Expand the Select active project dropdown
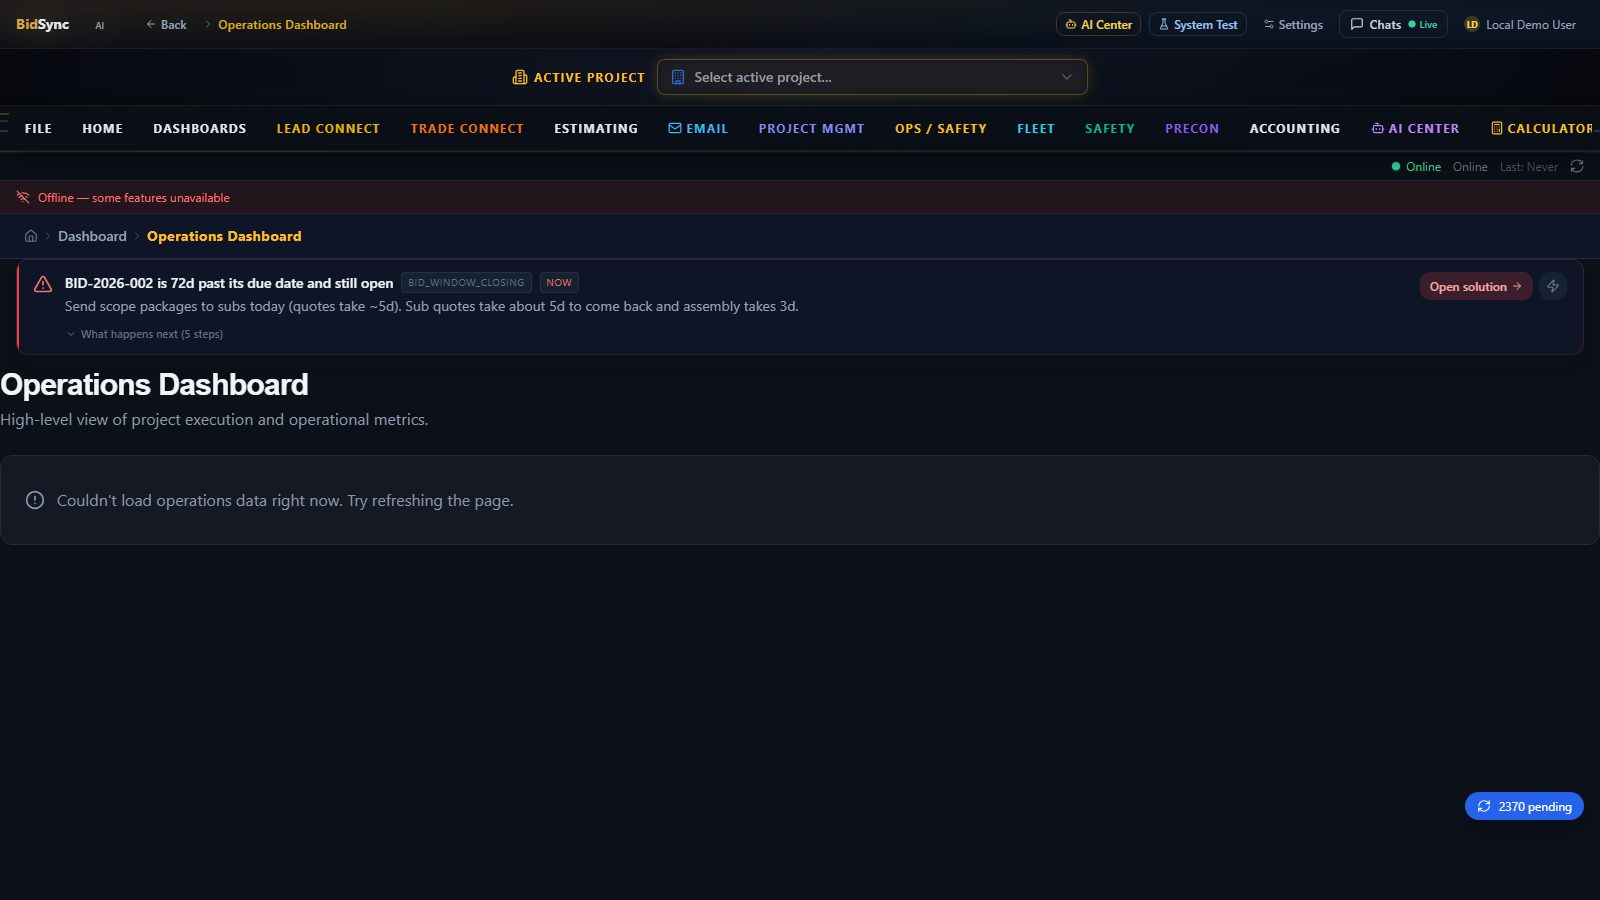 (x=872, y=77)
